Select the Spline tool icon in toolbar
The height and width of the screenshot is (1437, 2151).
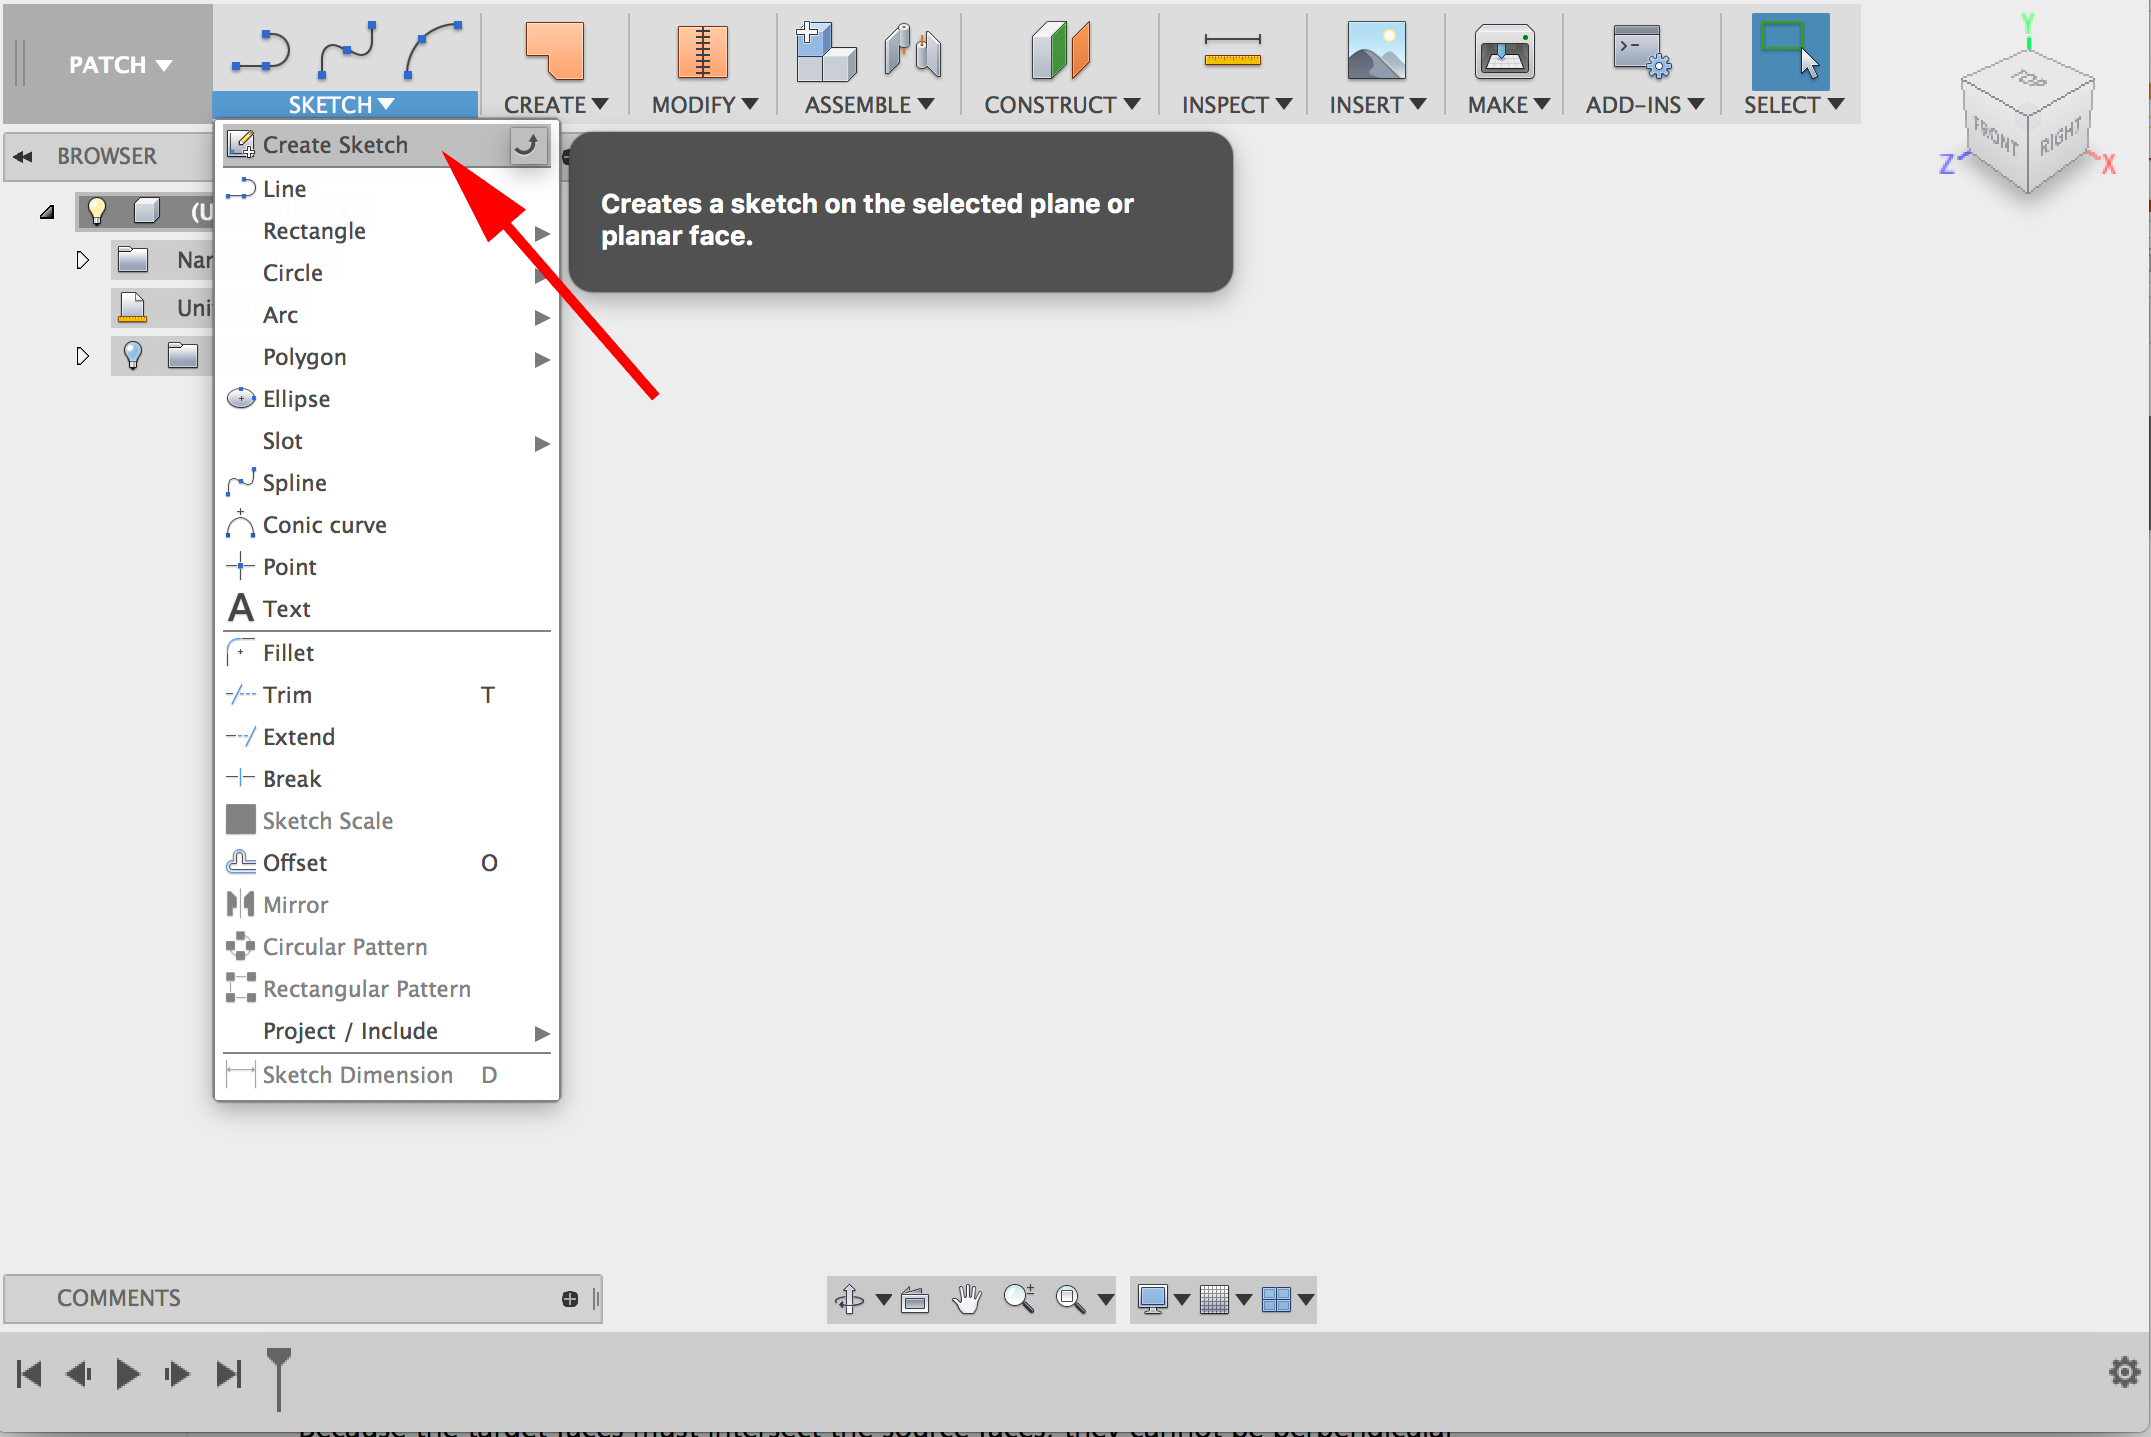(x=347, y=50)
